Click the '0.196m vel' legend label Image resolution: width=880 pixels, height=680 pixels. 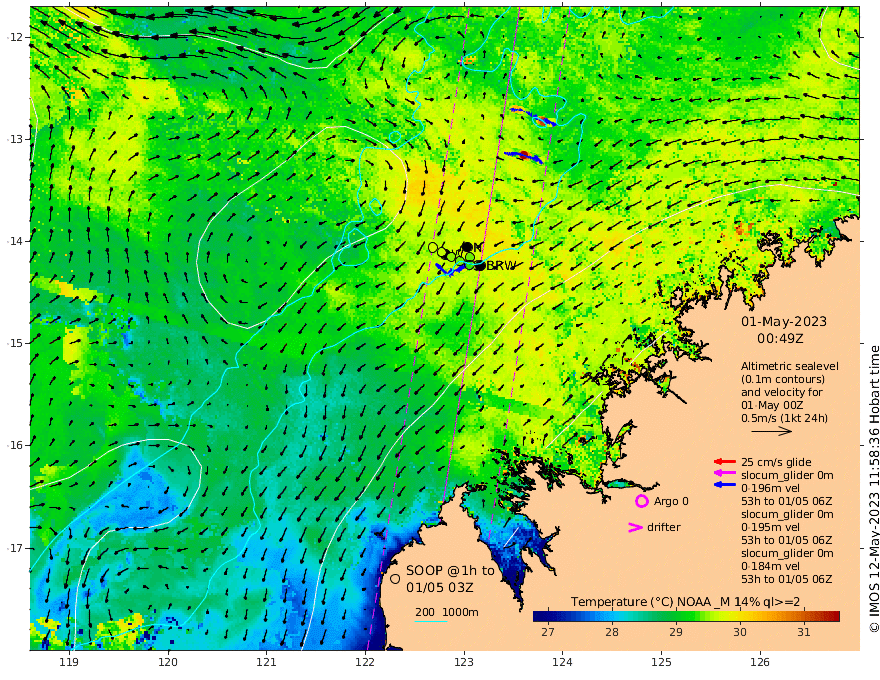pyautogui.click(x=771, y=488)
